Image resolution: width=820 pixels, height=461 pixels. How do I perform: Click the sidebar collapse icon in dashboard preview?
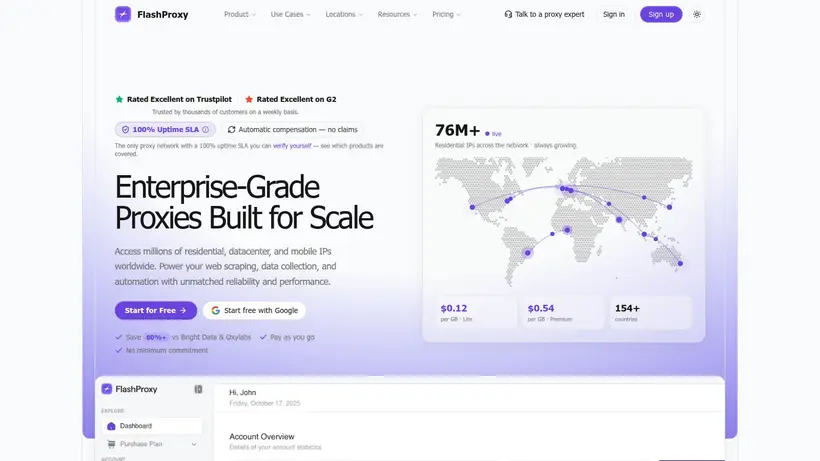click(198, 389)
